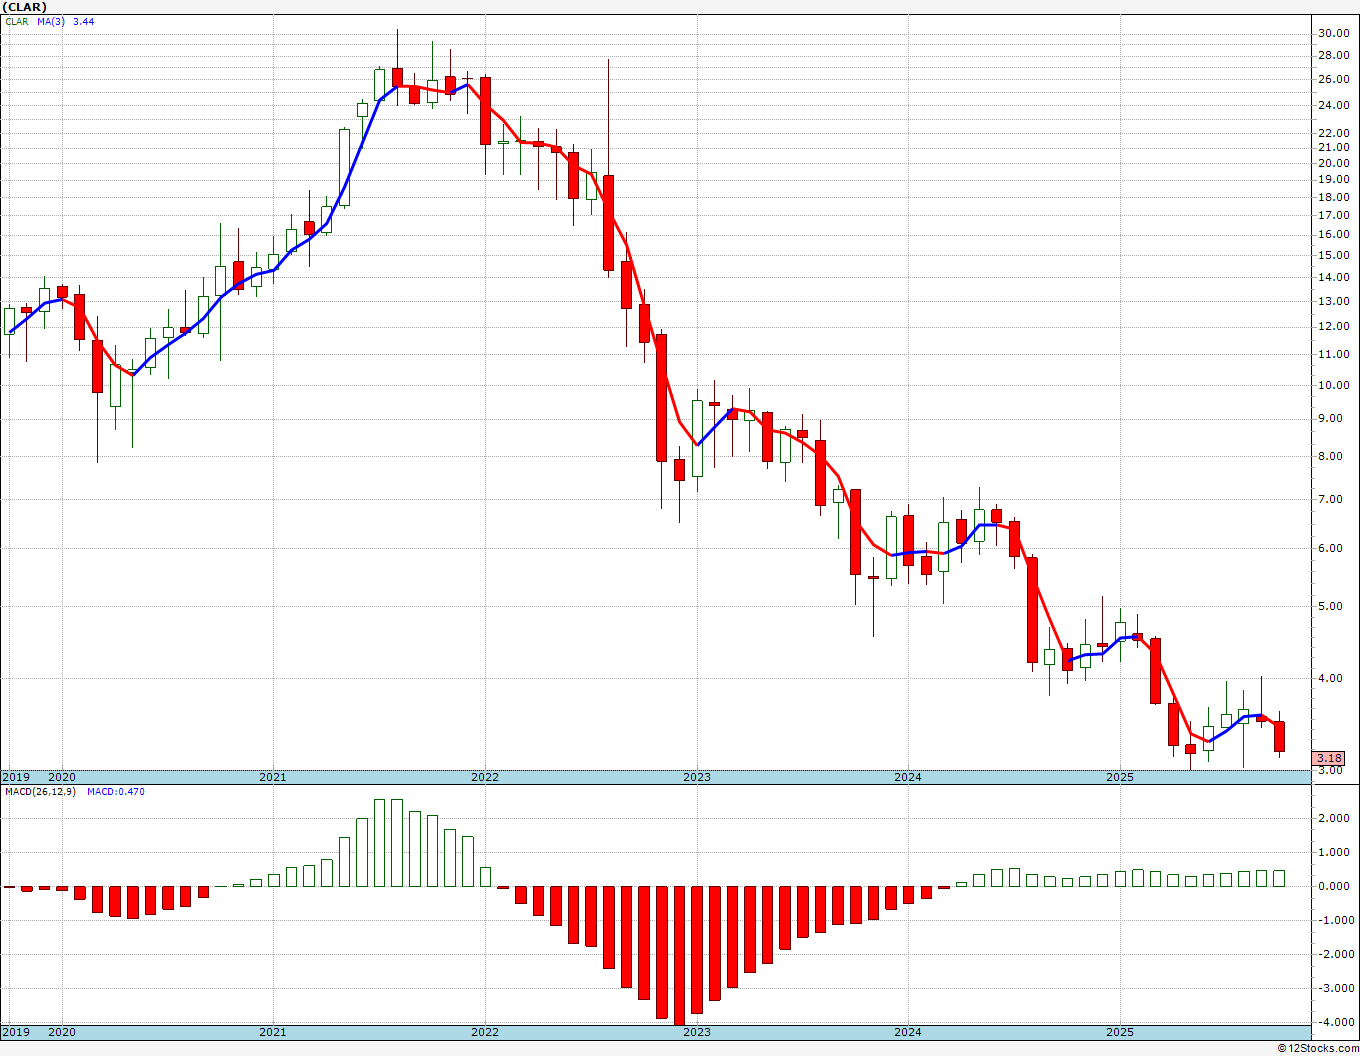Click the deepest red MACD histogram bar
Screen dimensions: 1360x1056
pos(679,955)
